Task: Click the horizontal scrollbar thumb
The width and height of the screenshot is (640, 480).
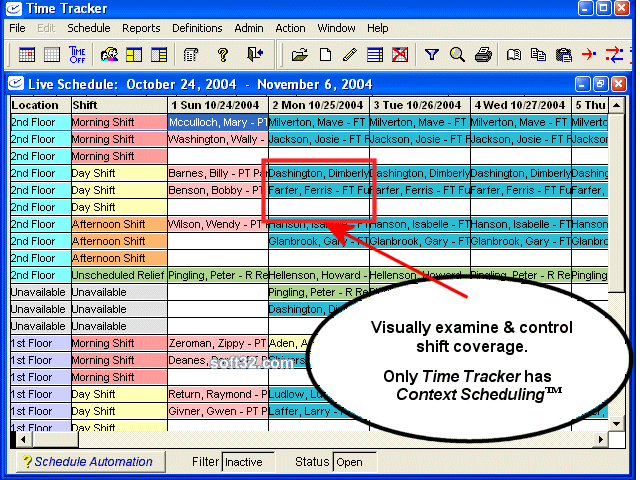Action: (x=55, y=440)
